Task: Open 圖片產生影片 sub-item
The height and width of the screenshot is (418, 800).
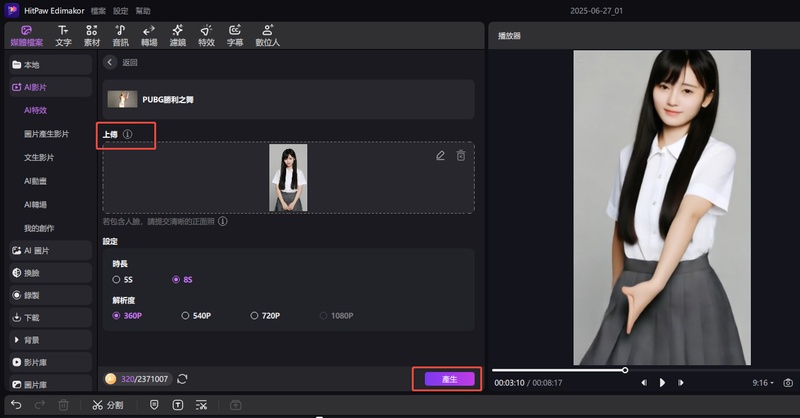Action: tap(46, 134)
